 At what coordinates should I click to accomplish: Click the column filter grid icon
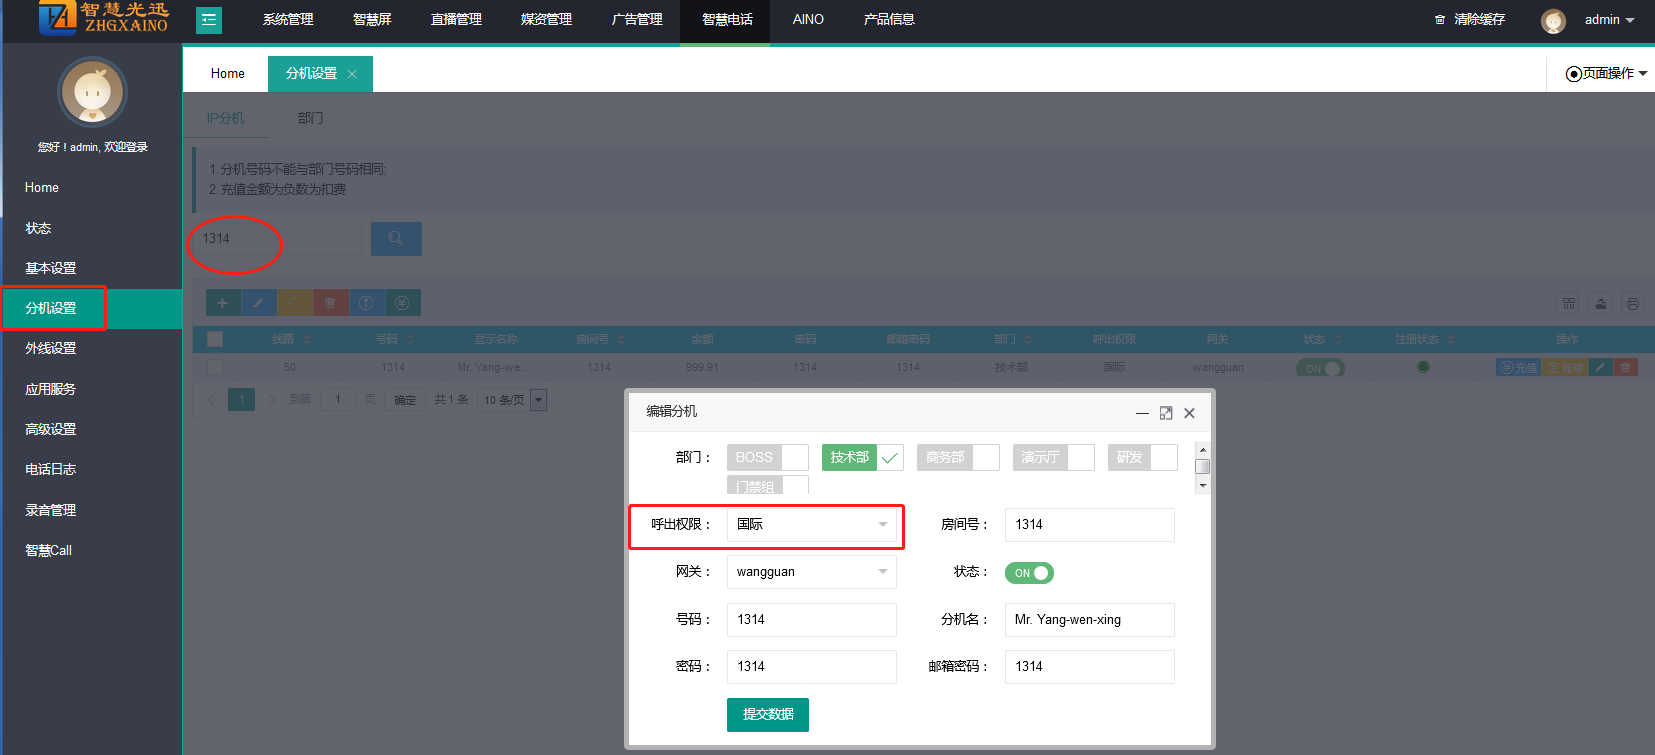click(1568, 303)
